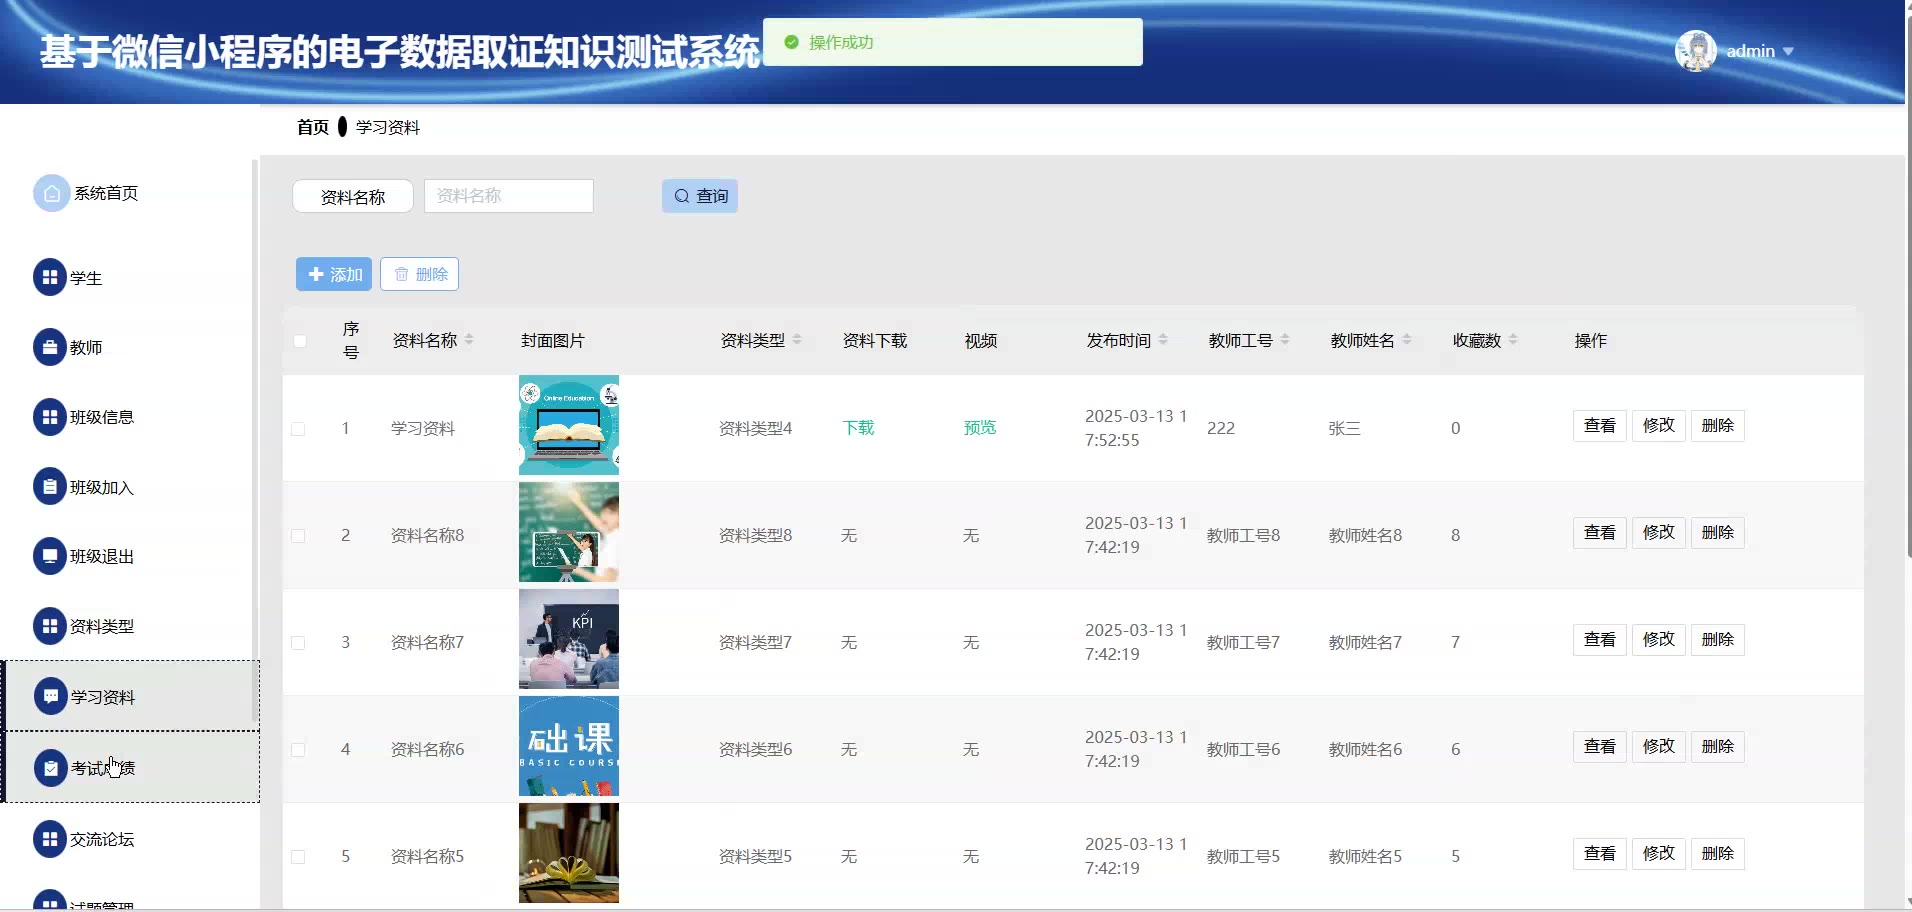Viewport: 1912px width, 912px height.
Task: Open the 班级信息 menu item
Action: [x=102, y=417]
